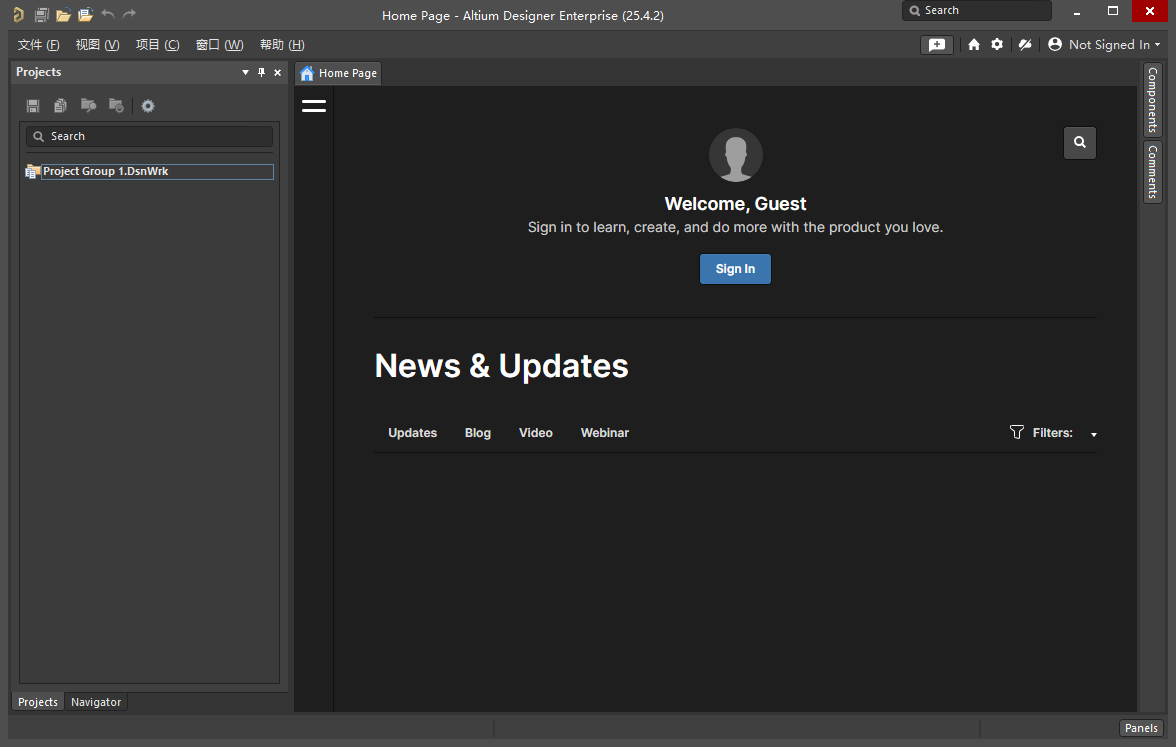Viewport: 1176px width, 747px height.
Task: Click the Guest profile avatar
Action: [x=736, y=155]
